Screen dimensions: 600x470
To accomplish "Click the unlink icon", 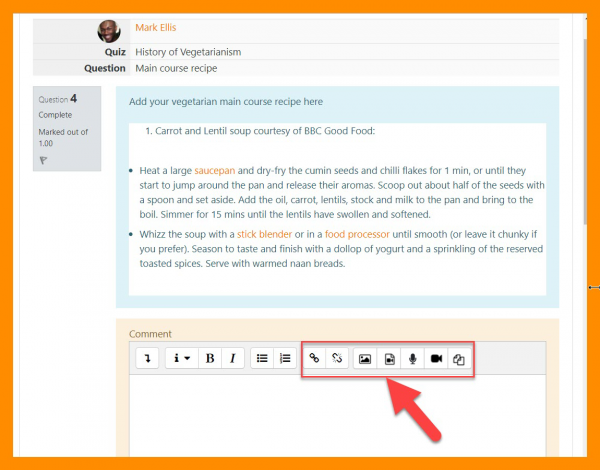I will pyautogui.click(x=337, y=358).
